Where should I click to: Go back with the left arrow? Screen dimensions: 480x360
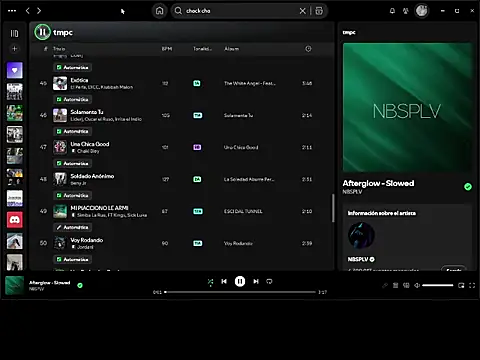click(x=28, y=11)
